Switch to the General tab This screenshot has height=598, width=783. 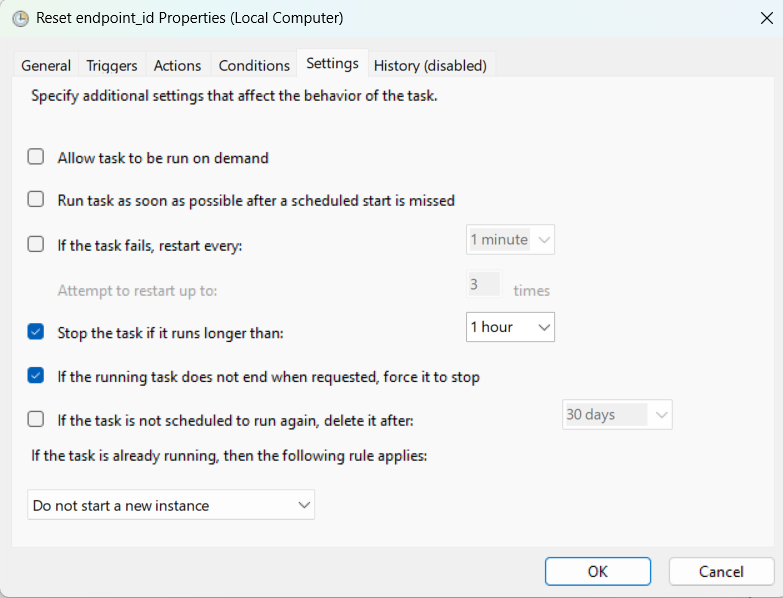[46, 65]
